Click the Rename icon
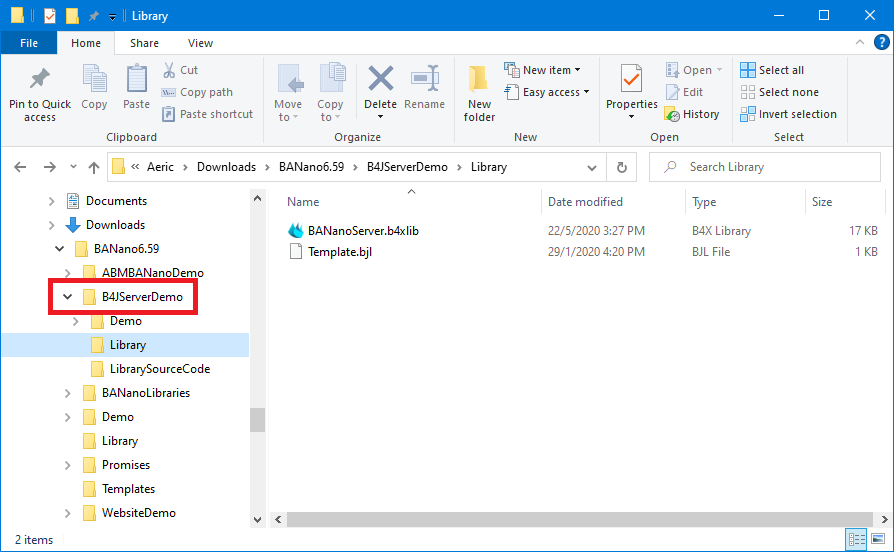This screenshot has width=894, height=552. [425, 78]
